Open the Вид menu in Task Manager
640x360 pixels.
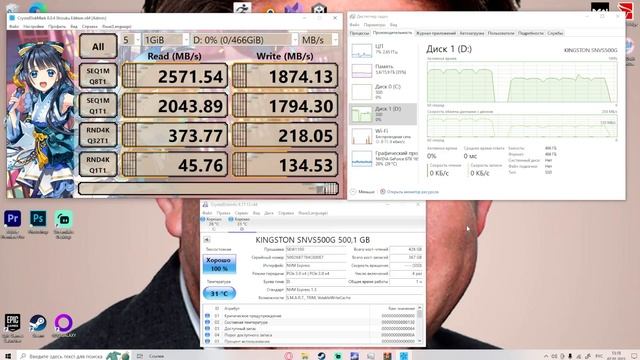[x=393, y=25]
